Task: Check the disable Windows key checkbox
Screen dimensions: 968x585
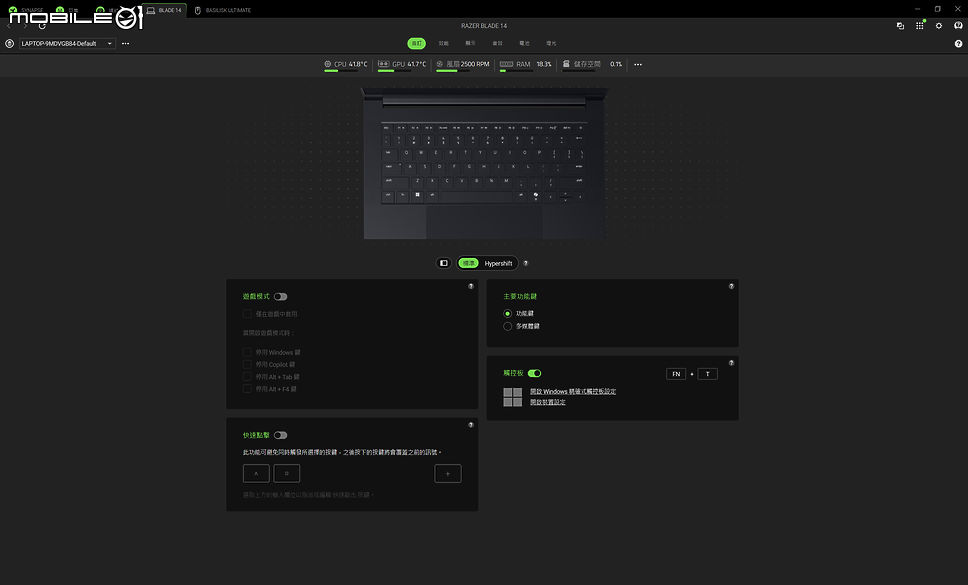Action: [x=248, y=352]
